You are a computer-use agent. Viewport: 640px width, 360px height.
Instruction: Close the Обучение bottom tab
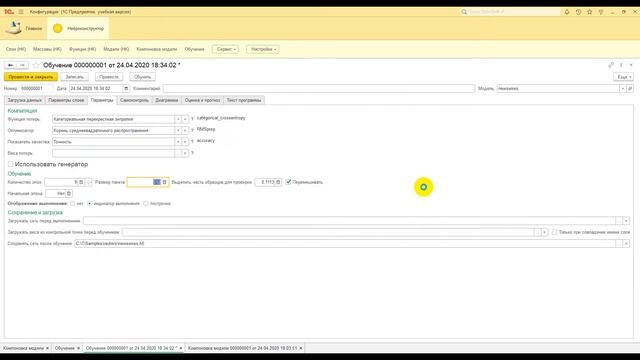[78, 348]
